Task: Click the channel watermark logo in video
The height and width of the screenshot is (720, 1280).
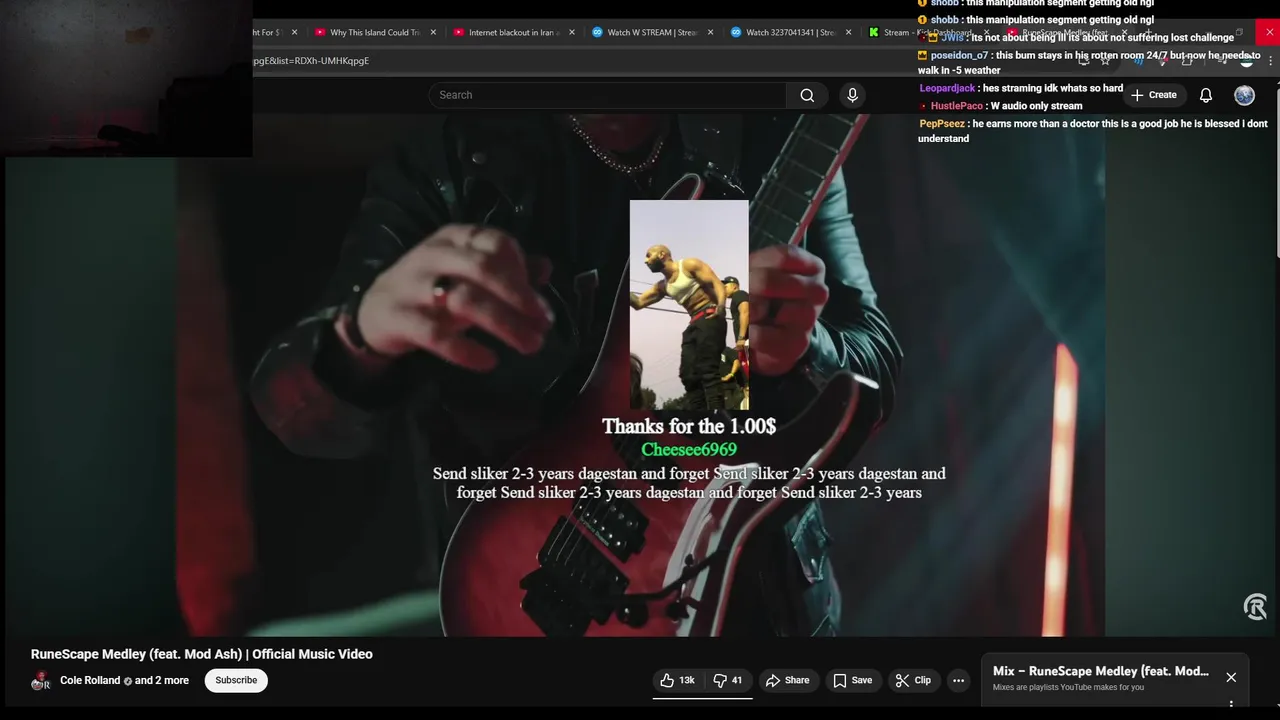Action: [x=1255, y=607]
